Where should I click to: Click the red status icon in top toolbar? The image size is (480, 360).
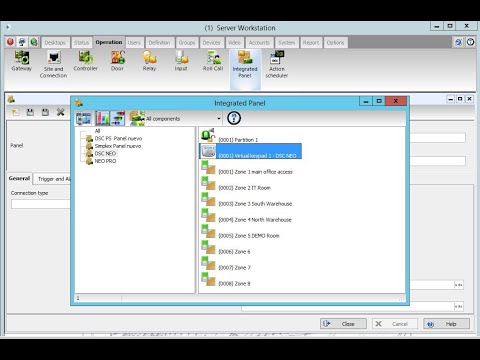click(10, 42)
